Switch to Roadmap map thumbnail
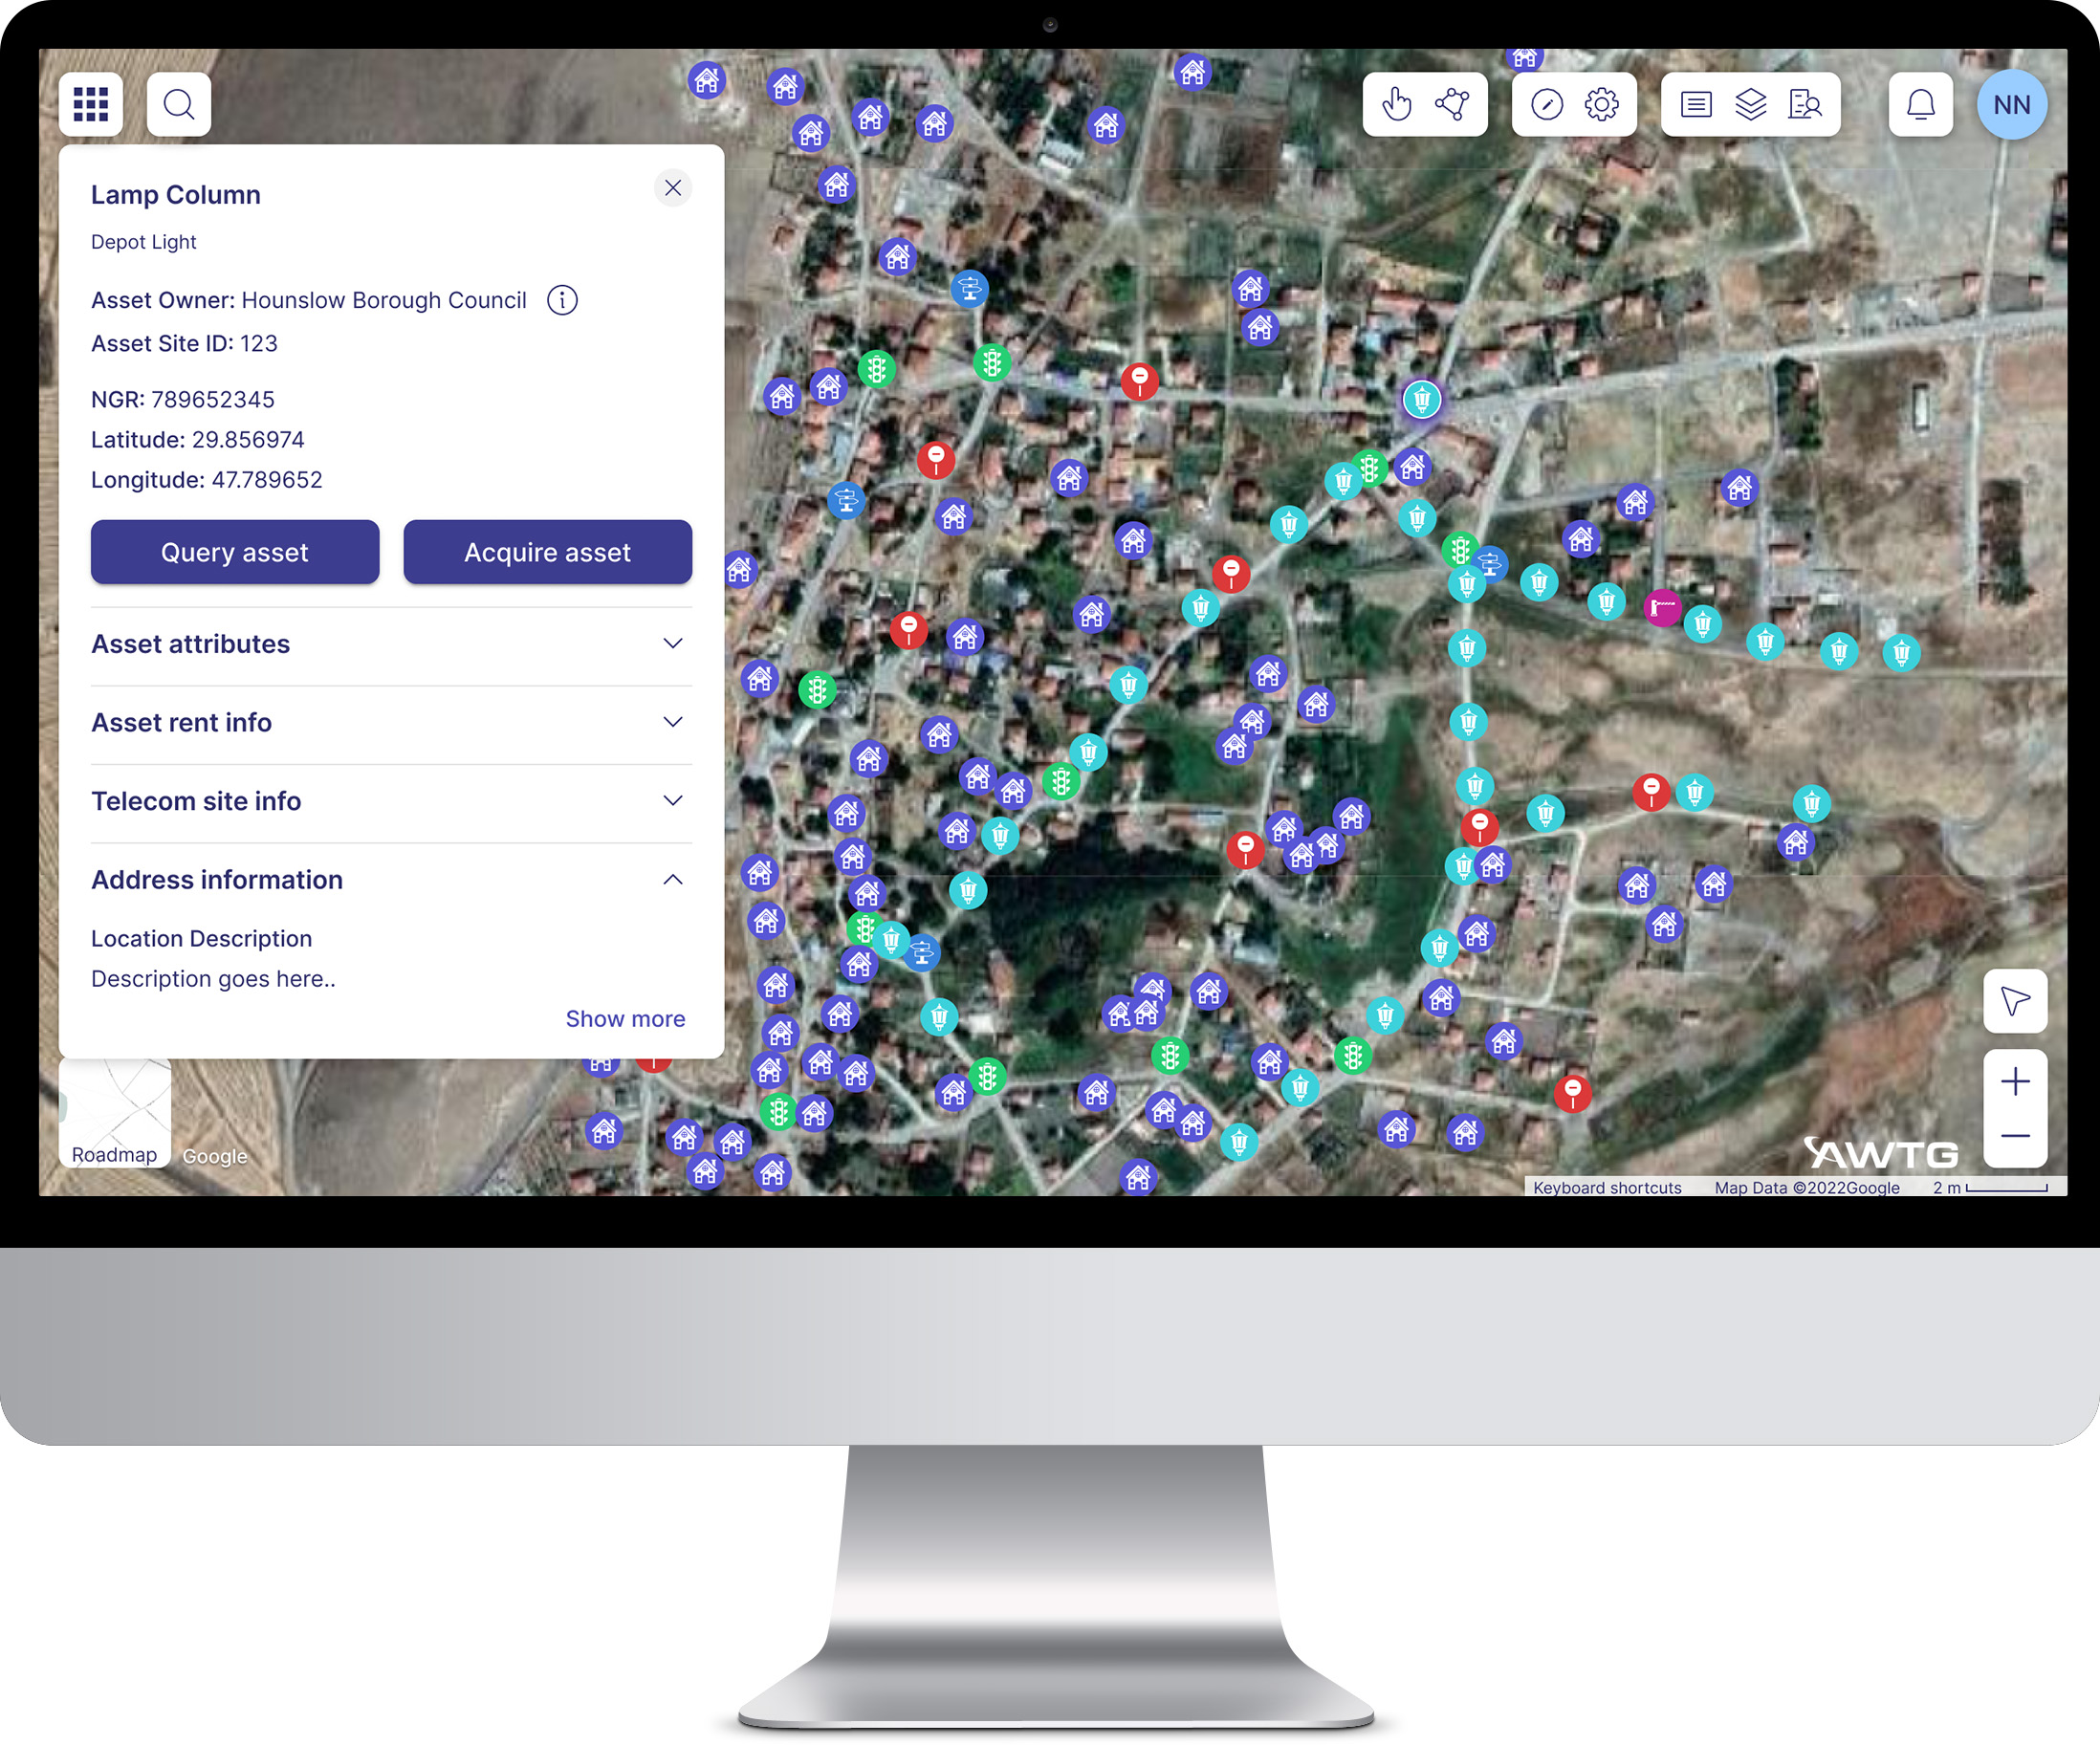Image resolution: width=2100 pixels, height=1745 pixels. (x=115, y=1114)
